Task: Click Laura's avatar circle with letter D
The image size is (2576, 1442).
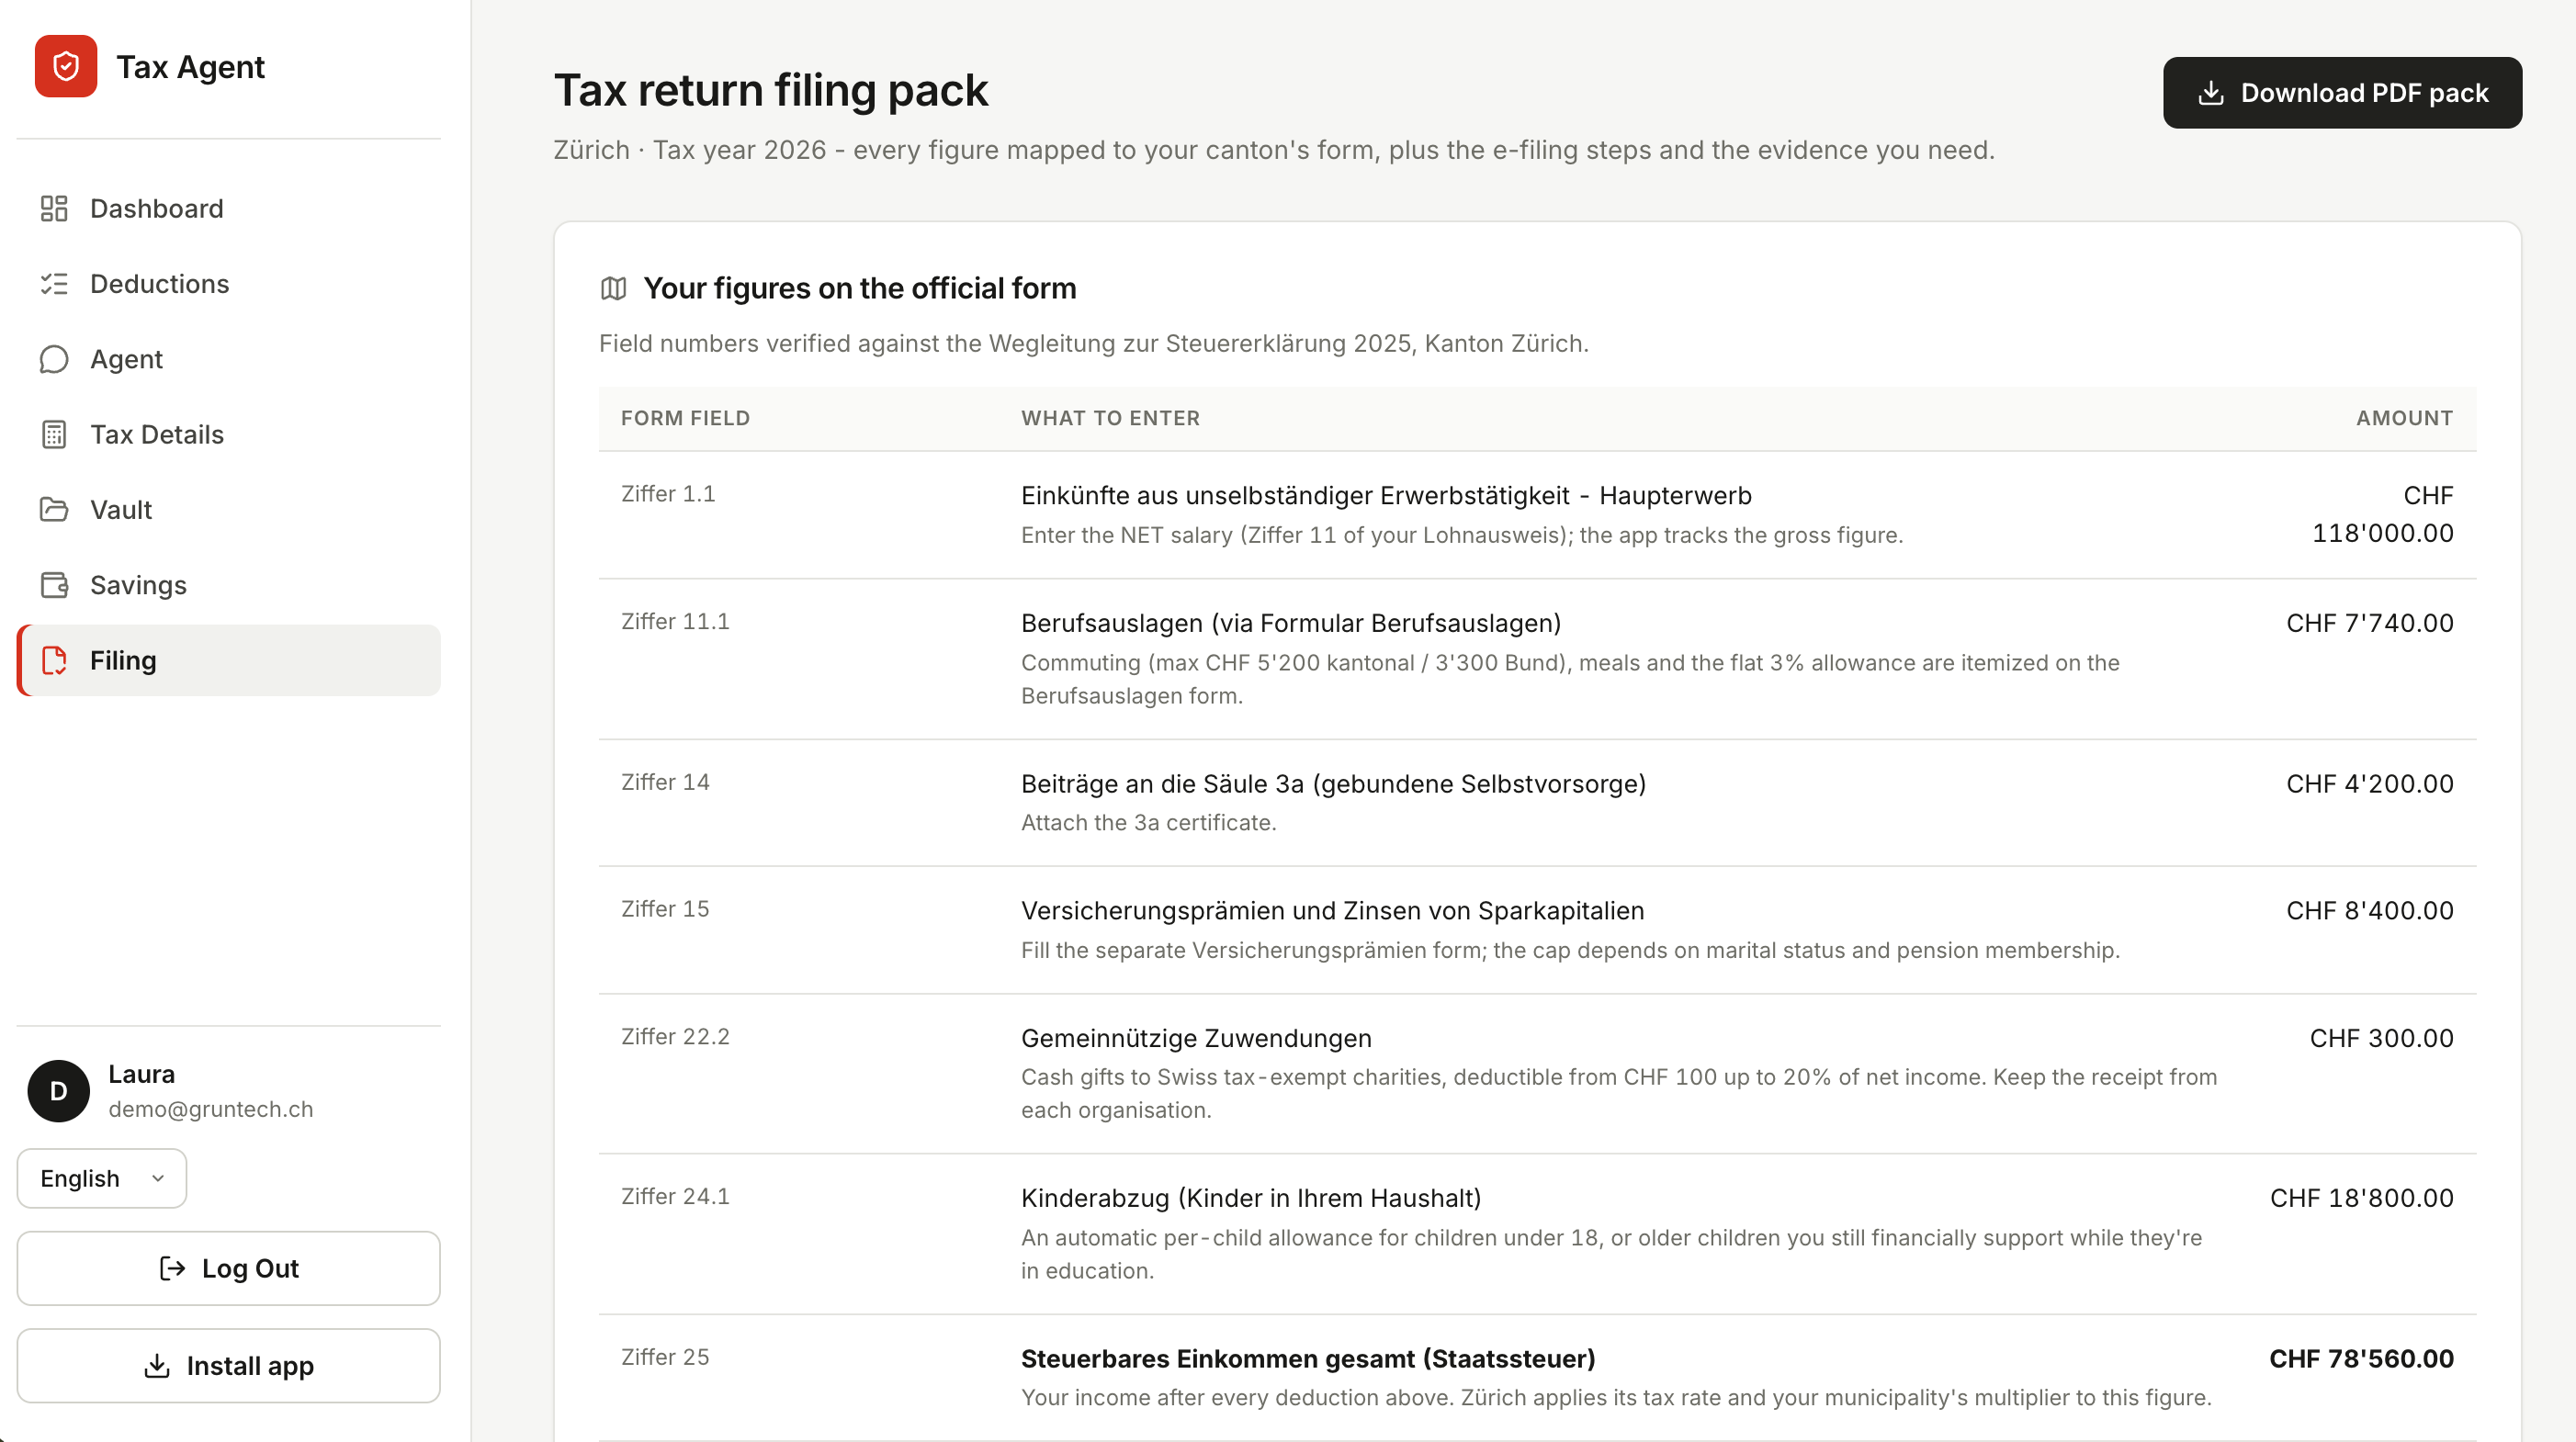Action: 58,1091
